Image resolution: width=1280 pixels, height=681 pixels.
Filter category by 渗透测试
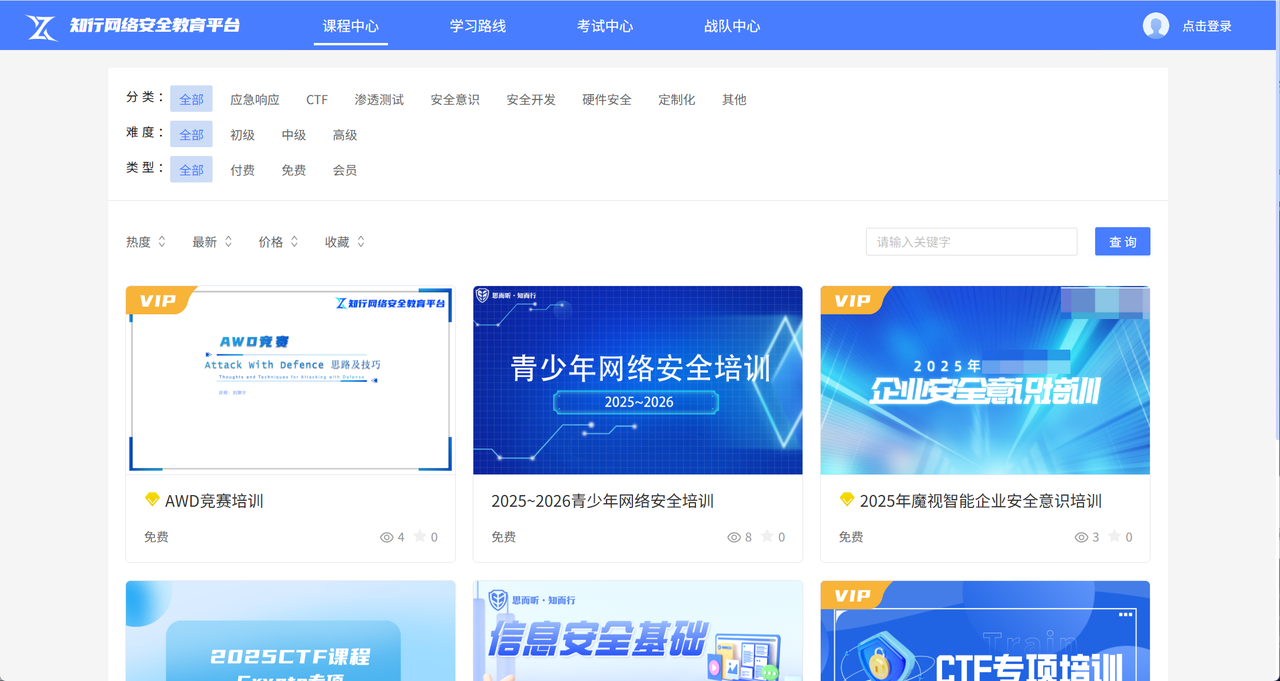point(379,100)
